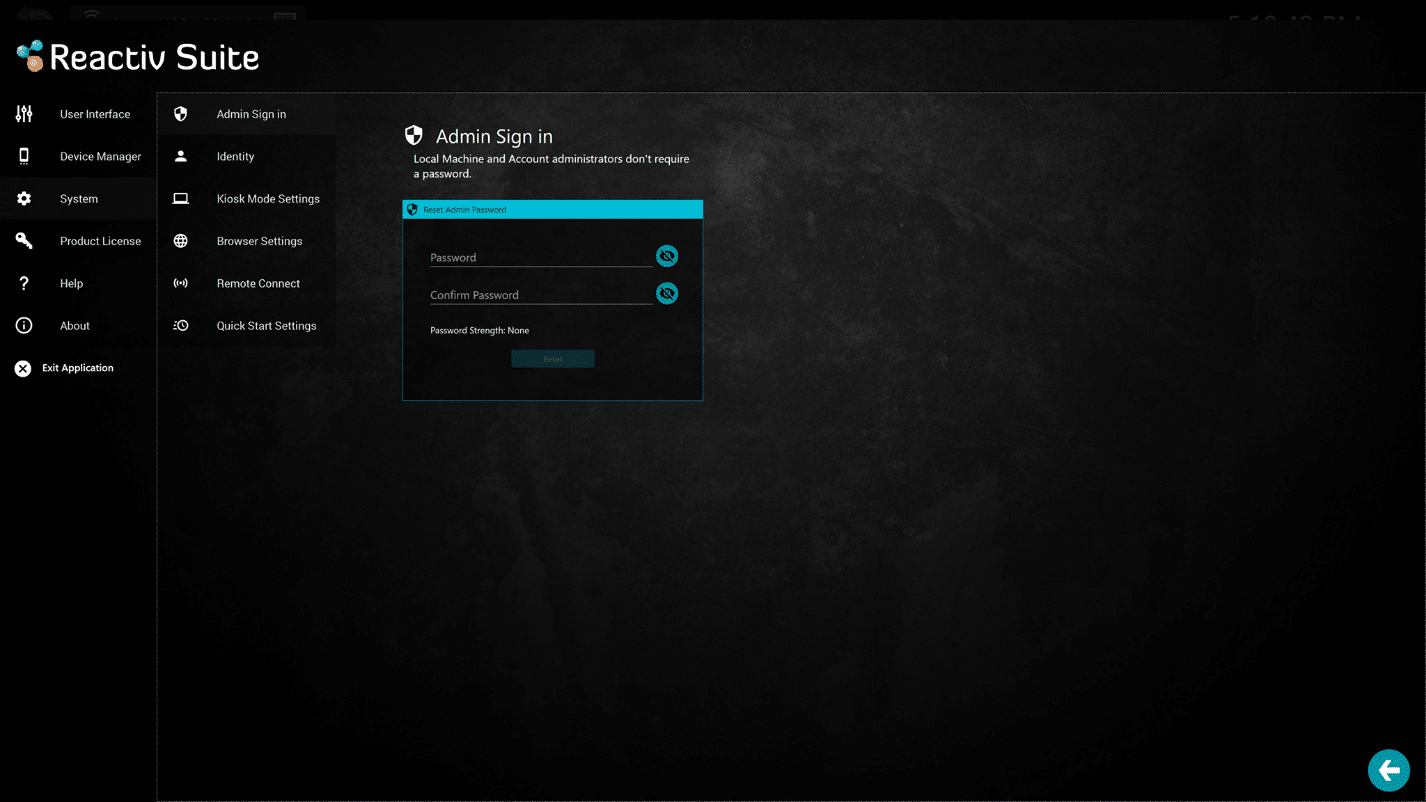Screen dimensions: 1426x802
Task: Open Quick Start Settings
Action: (x=247, y=326)
